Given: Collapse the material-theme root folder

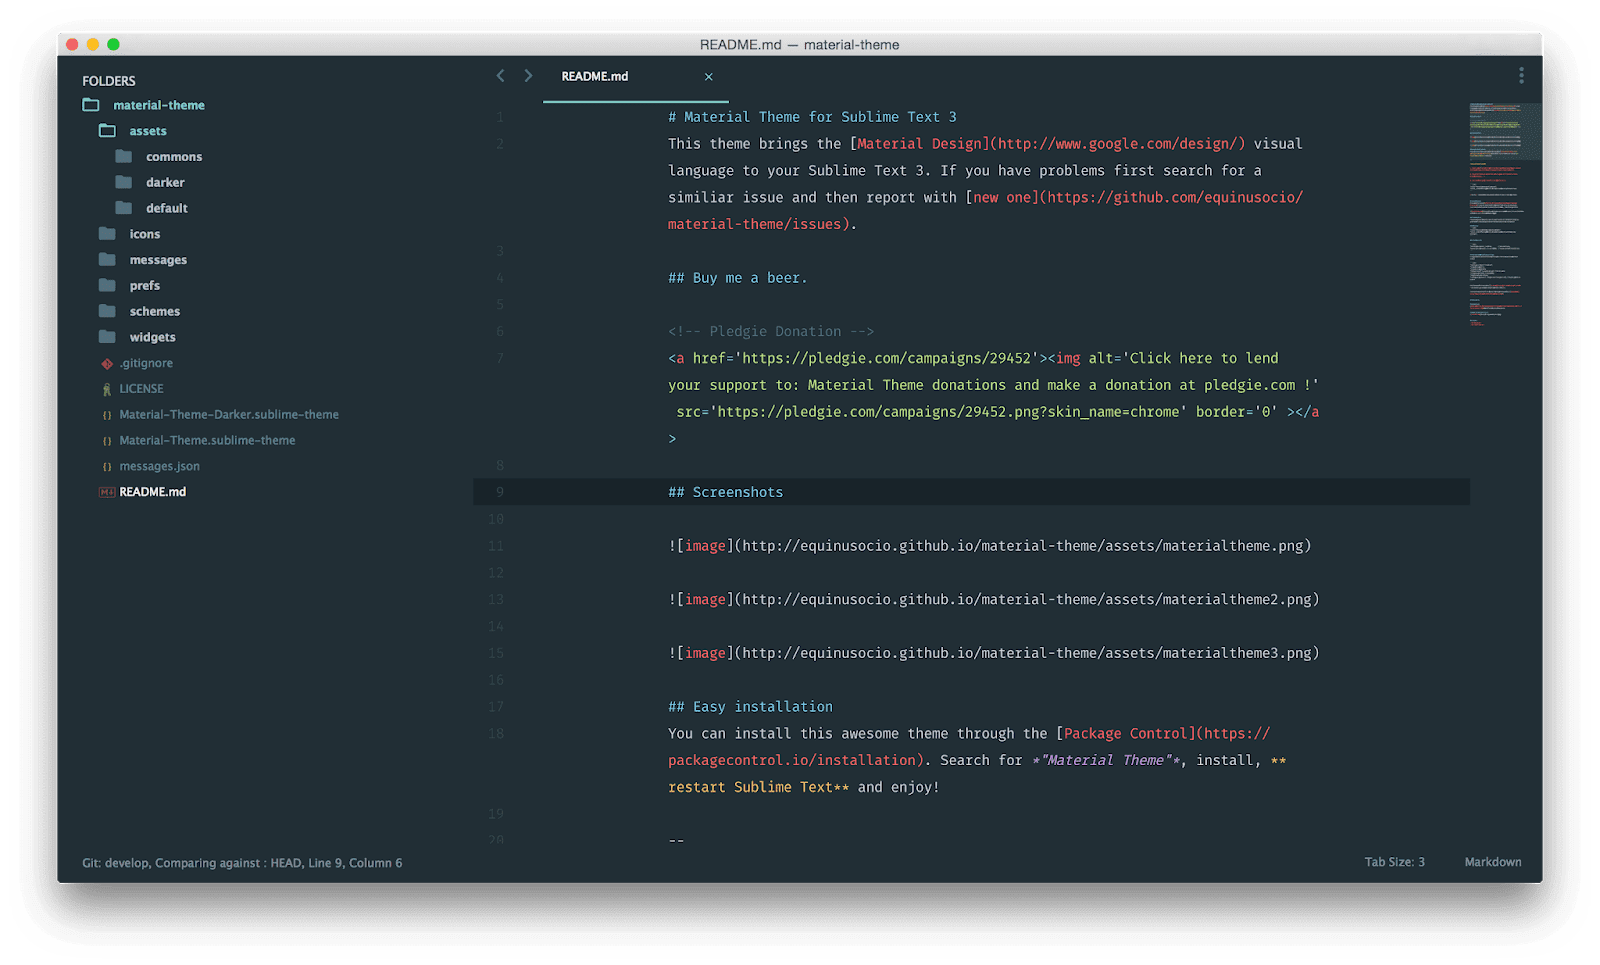Looking at the screenshot, I should tap(159, 105).
